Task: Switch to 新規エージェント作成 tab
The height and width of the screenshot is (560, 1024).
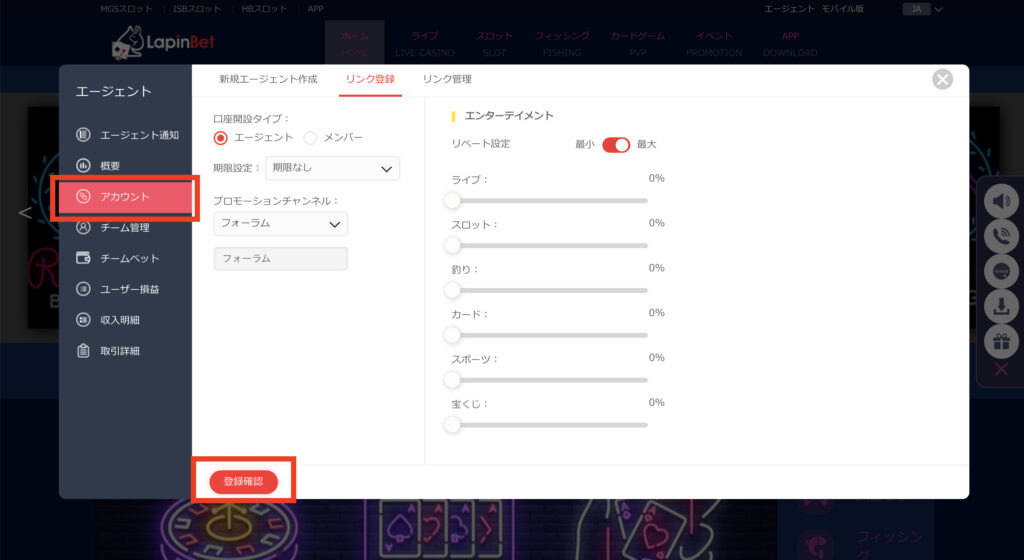Action: [x=268, y=79]
